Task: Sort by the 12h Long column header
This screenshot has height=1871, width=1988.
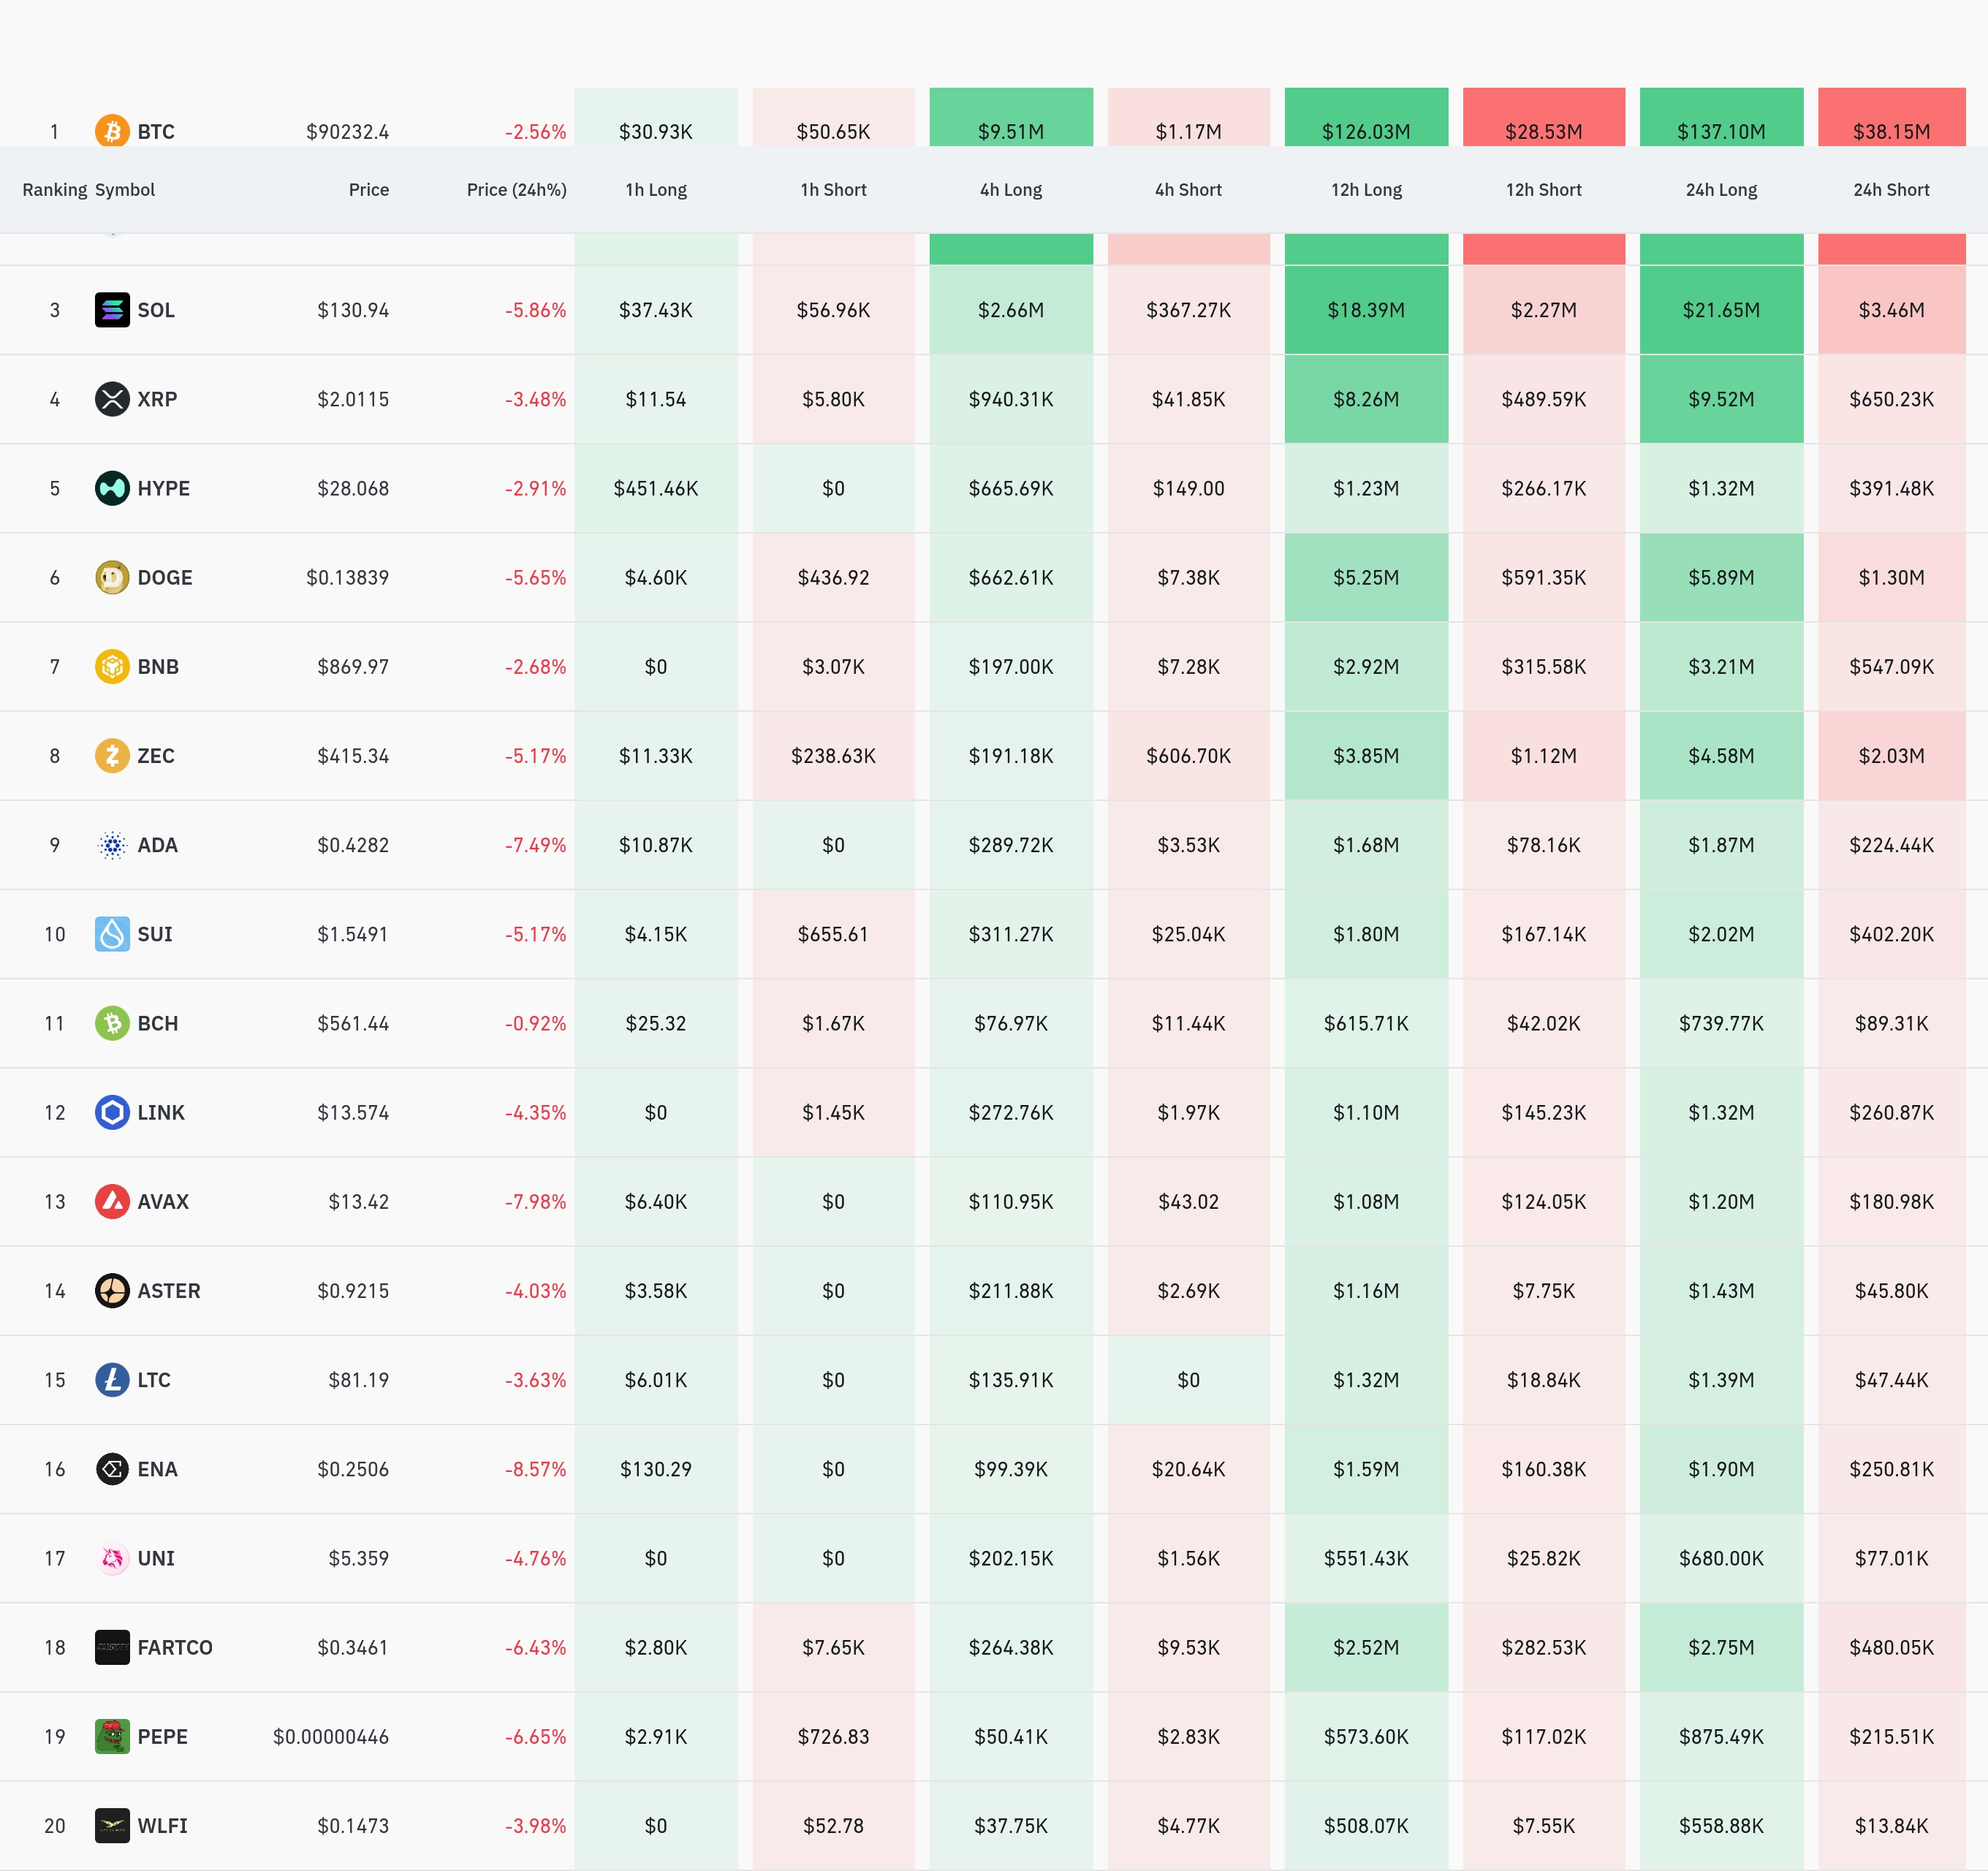Action: tap(1366, 190)
